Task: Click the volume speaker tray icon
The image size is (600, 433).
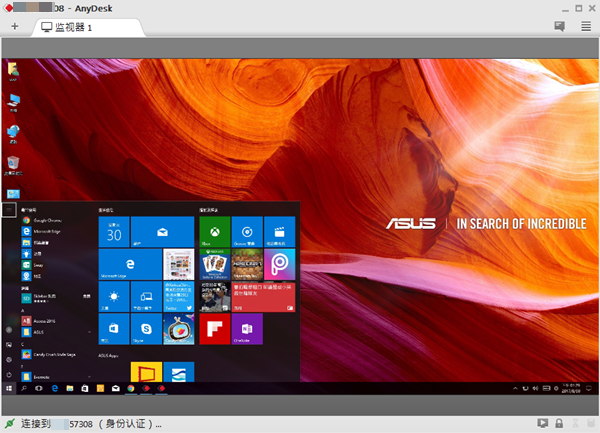Action: point(535,388)
